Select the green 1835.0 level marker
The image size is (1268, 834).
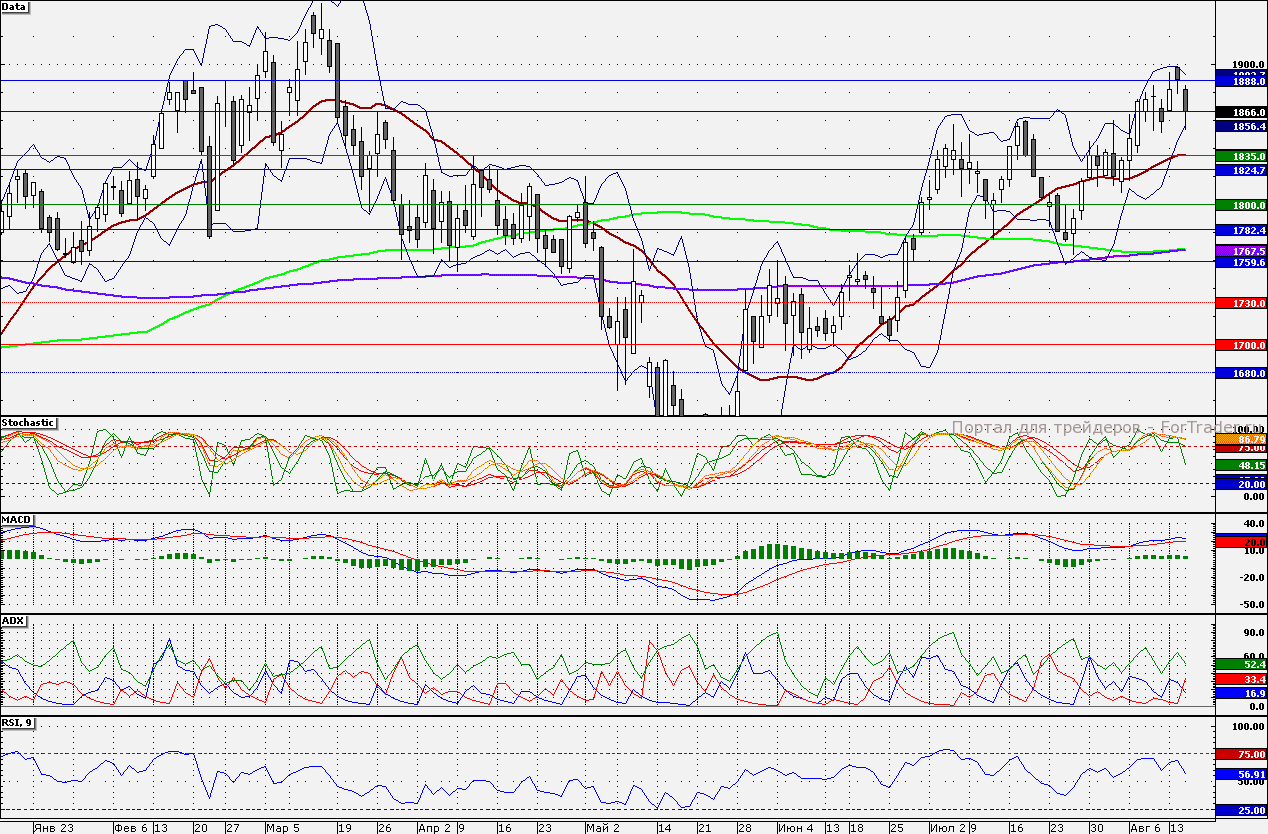point(1240,157)
